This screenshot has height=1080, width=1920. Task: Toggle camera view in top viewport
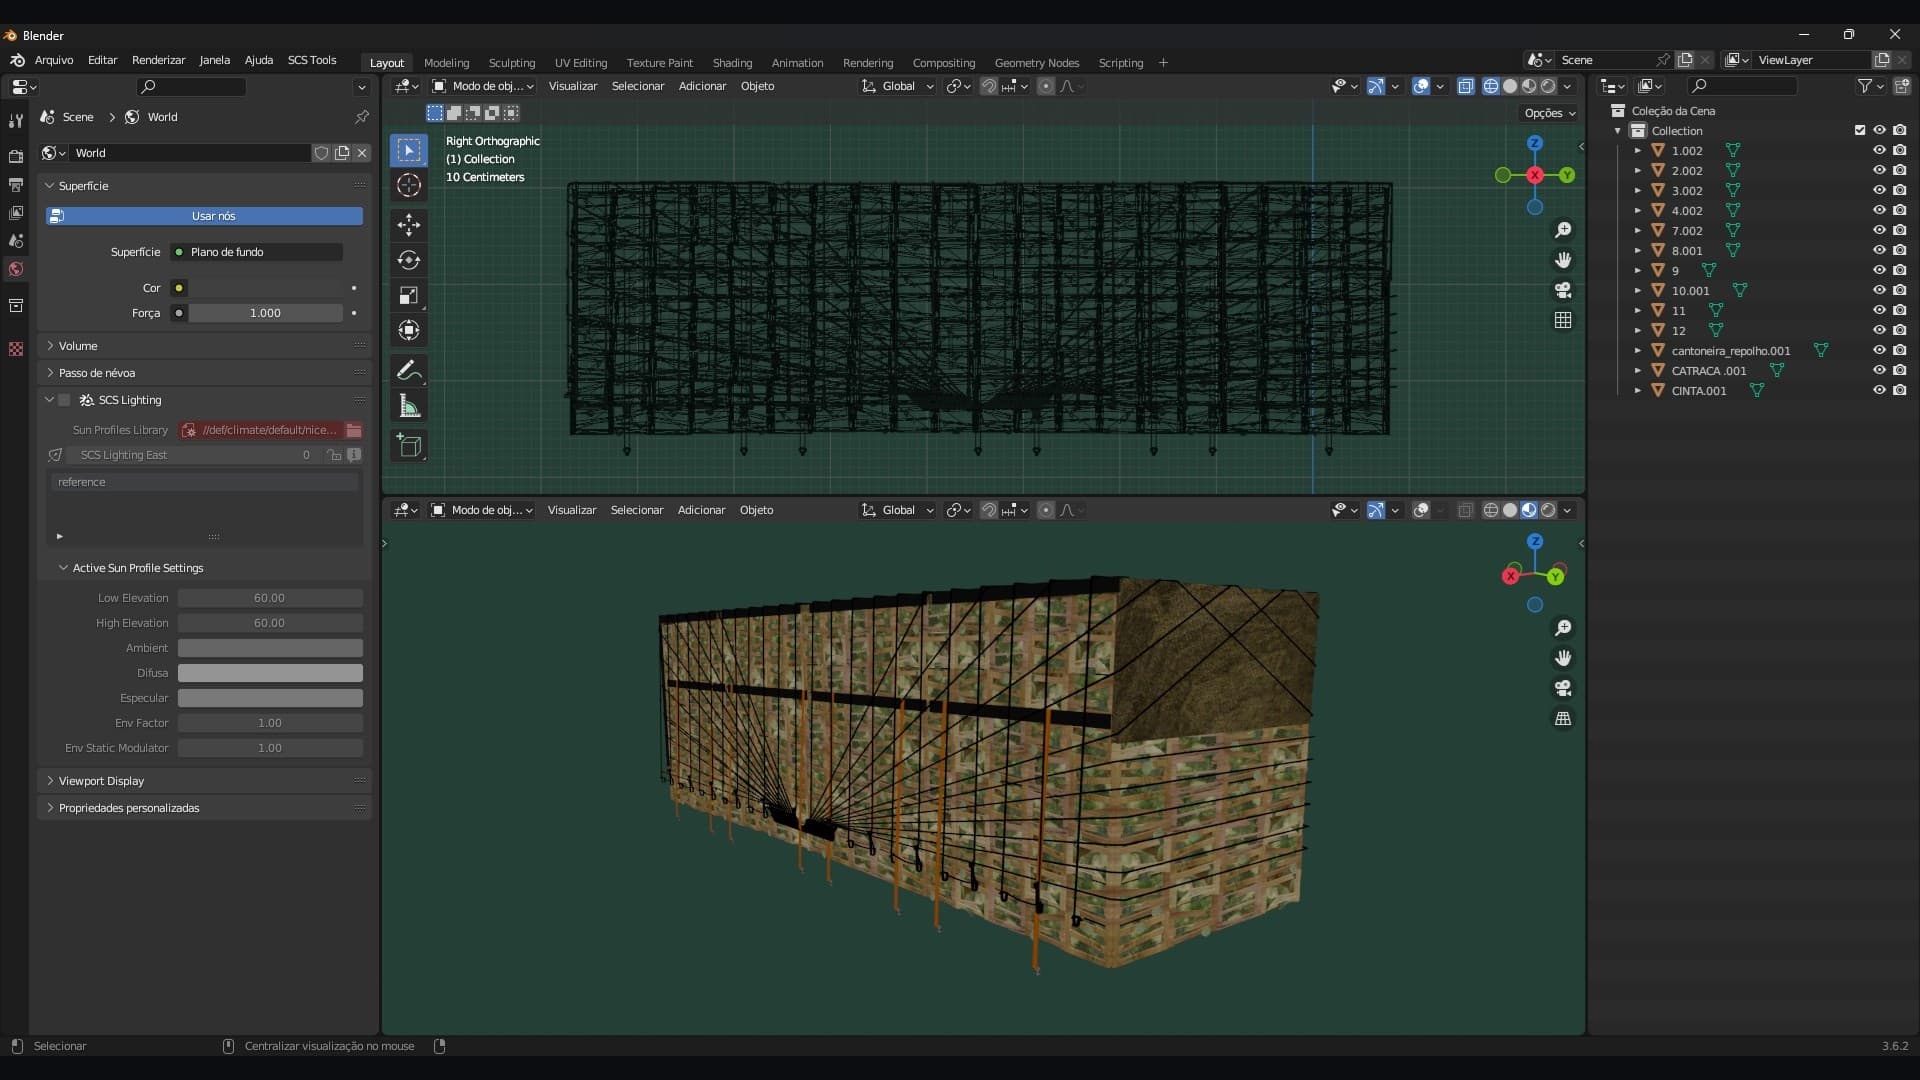[x=1563, y=290]
